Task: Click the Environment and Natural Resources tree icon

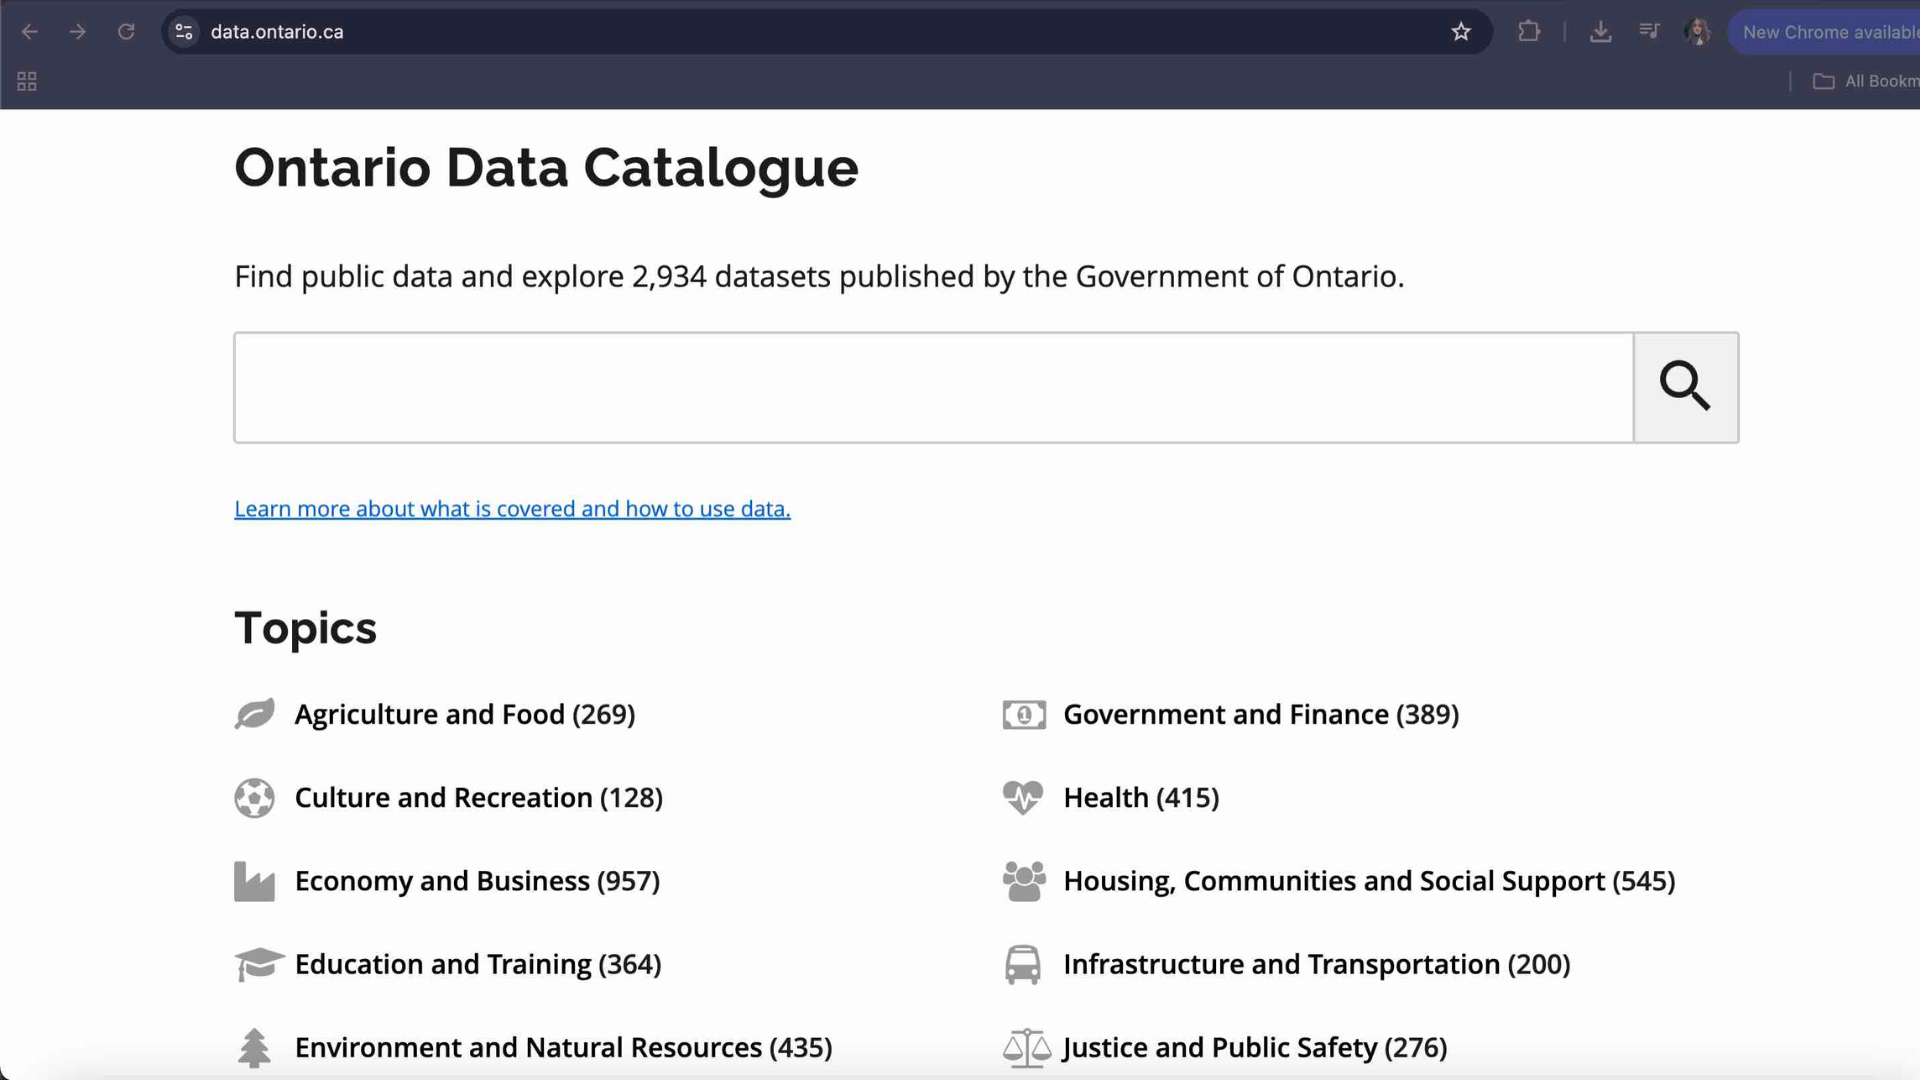Action: coord(255,1047)
